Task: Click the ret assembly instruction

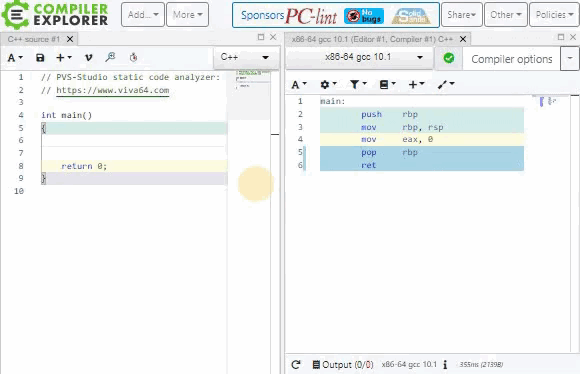Action: (368, 165)
